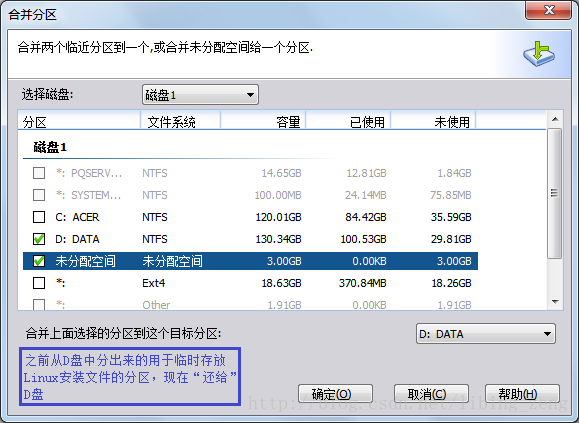Click the 29.81GB unused value
Viewport: 579px width, 423px height.
coord(451,239)
